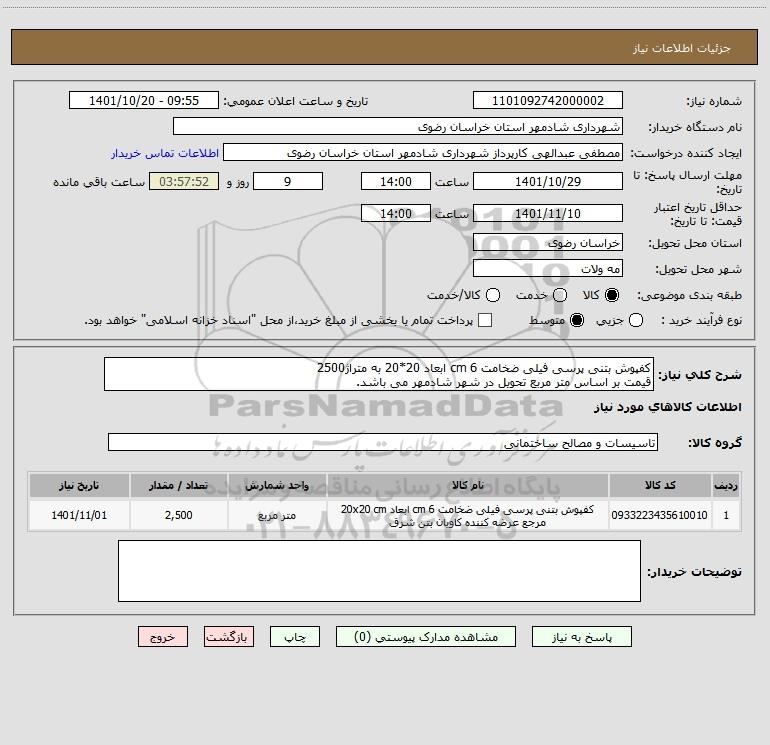Screen dimensions: 770x745
Task: Click the اطلاعات کالاهای مورد نیاز section heading
Action: (x=667, y=407)
